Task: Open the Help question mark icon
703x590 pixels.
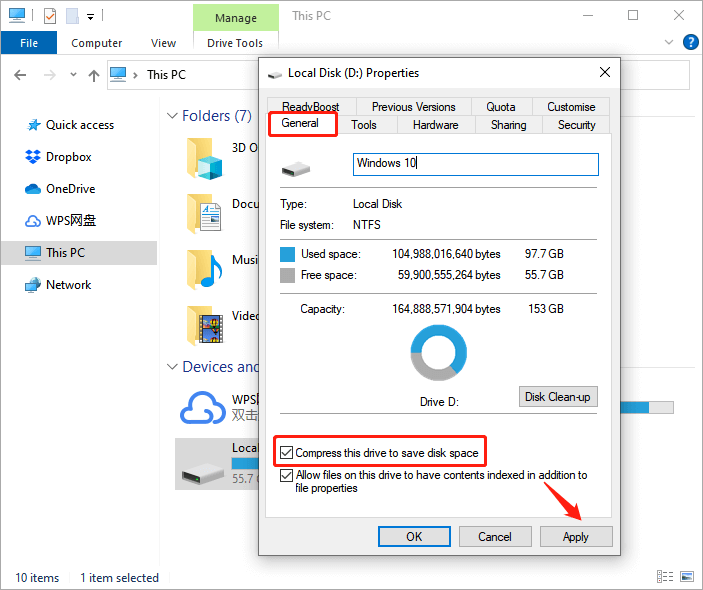Action: tap(690, 42)
